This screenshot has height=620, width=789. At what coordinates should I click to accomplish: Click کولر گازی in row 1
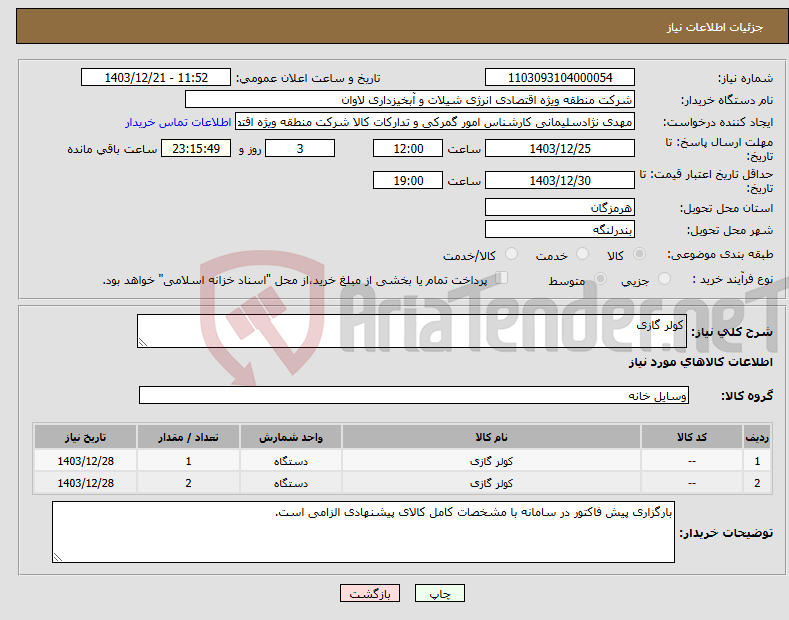(x=491, y=461)
